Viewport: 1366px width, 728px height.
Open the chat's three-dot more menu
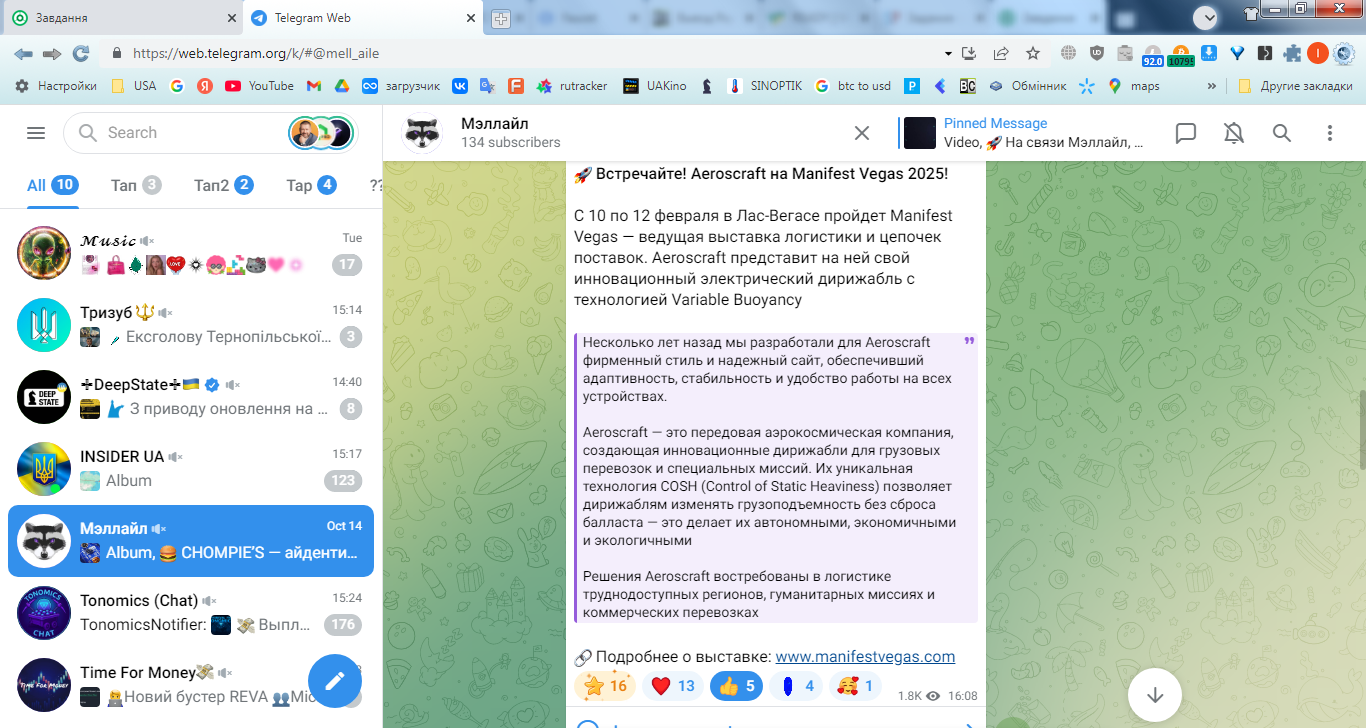click(x=1330, y=133)
